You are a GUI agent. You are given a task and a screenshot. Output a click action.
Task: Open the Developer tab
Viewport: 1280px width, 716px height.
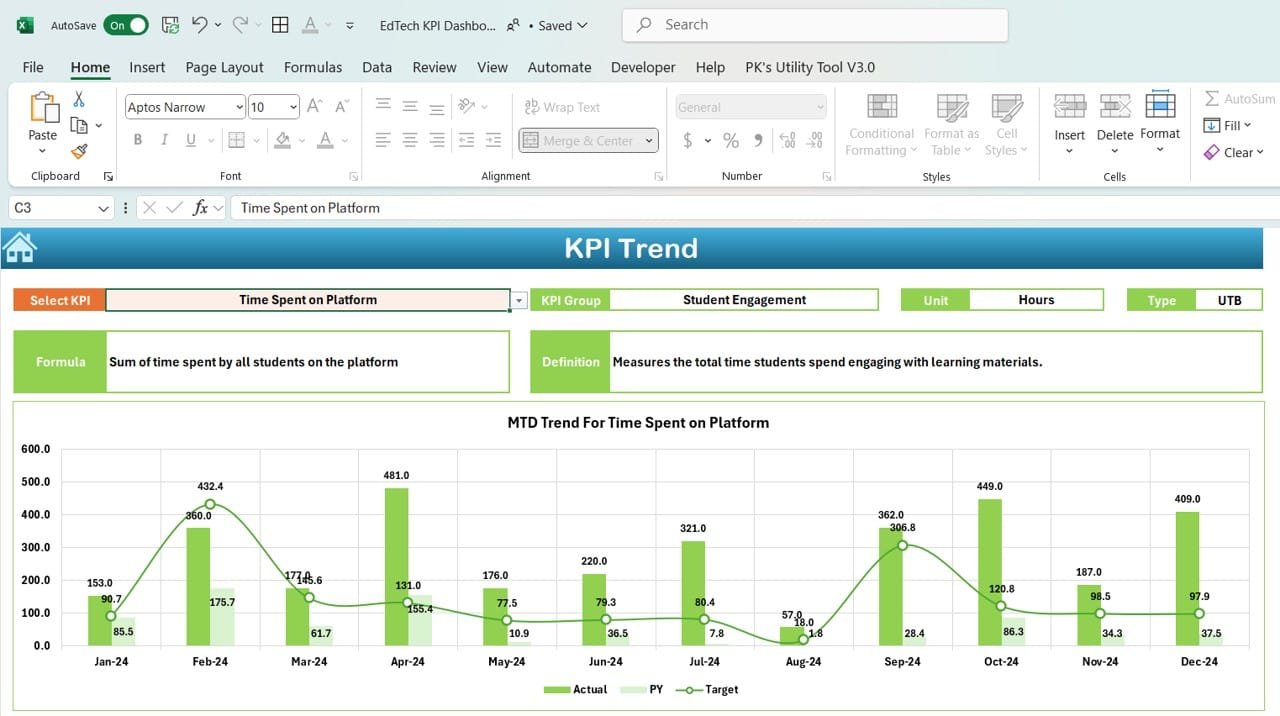643,67
